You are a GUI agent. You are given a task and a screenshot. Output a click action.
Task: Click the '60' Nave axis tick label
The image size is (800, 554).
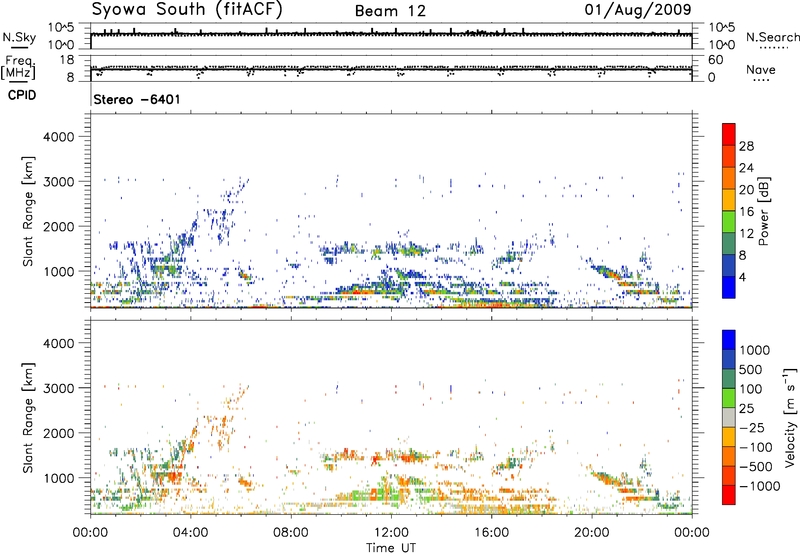(x=715, y=60)
